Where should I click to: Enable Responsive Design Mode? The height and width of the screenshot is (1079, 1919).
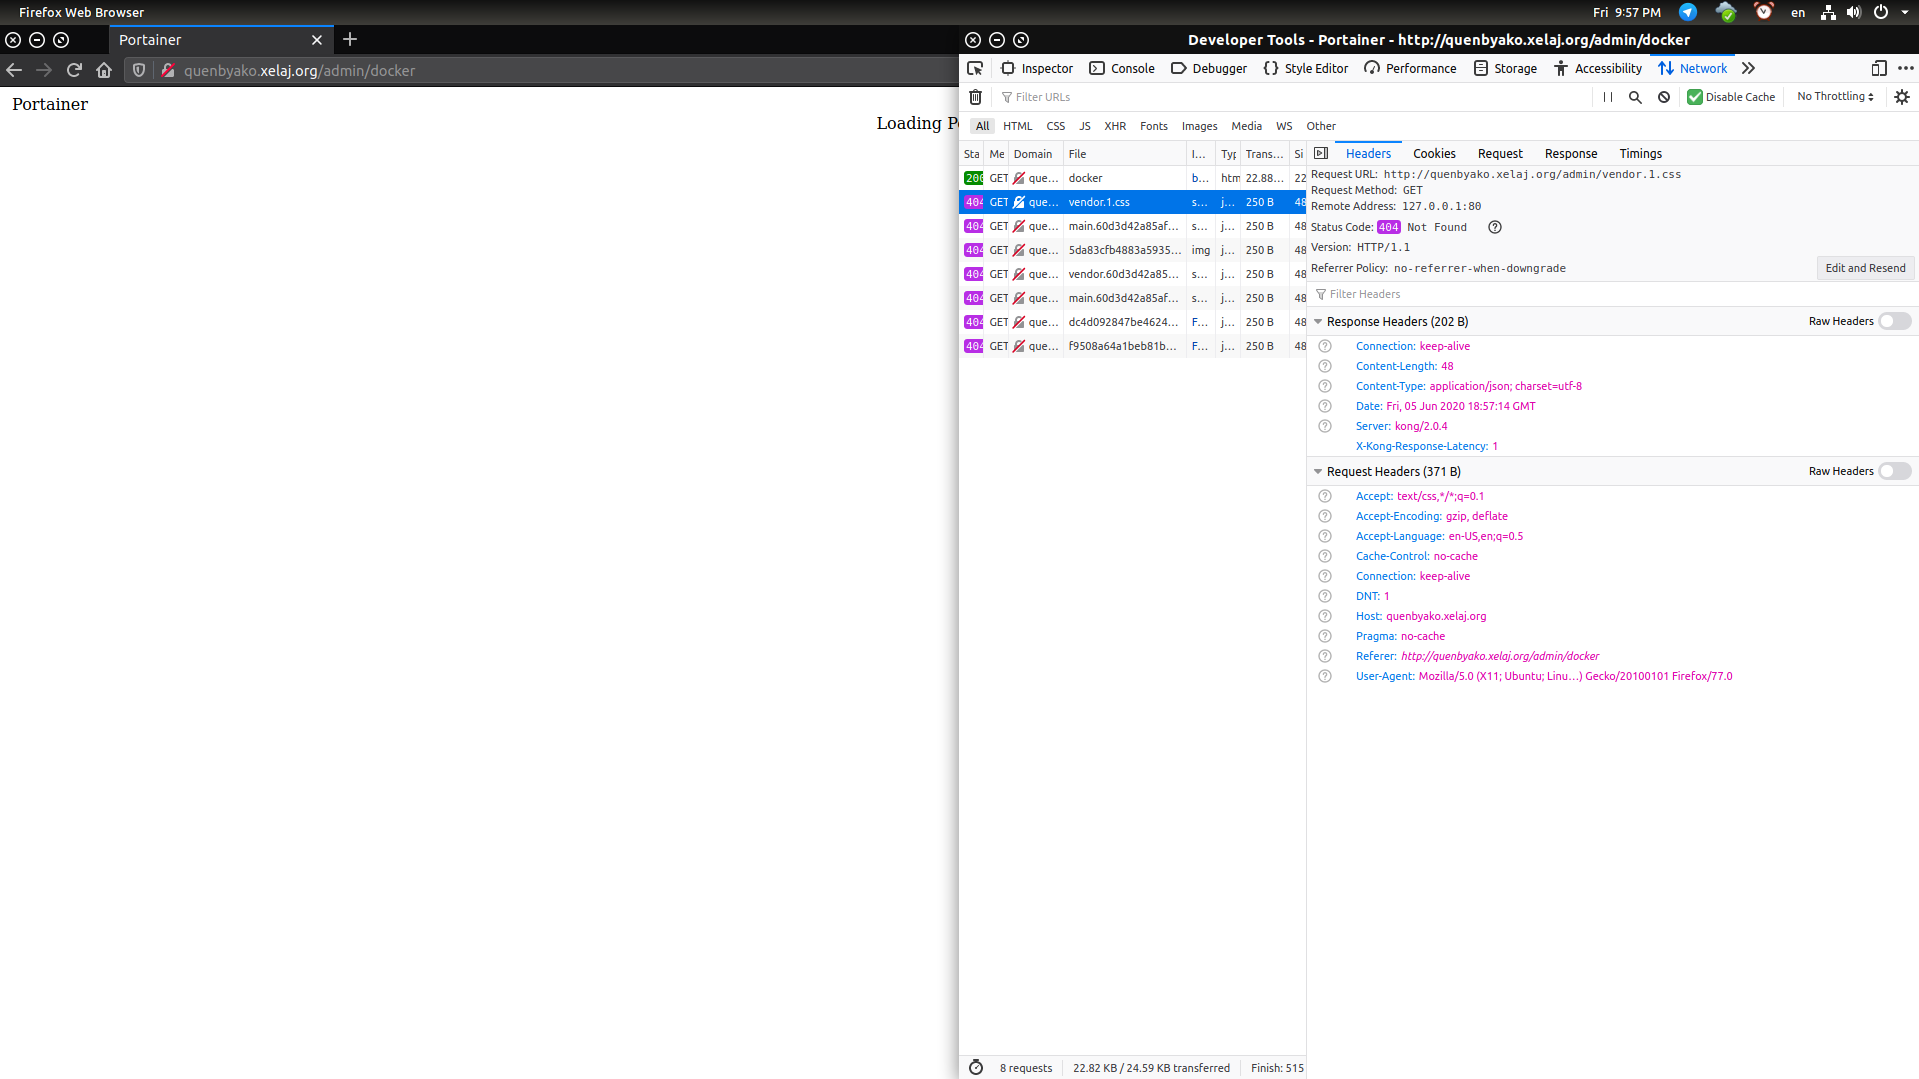pyautogui.click(x=1880, y=68)
